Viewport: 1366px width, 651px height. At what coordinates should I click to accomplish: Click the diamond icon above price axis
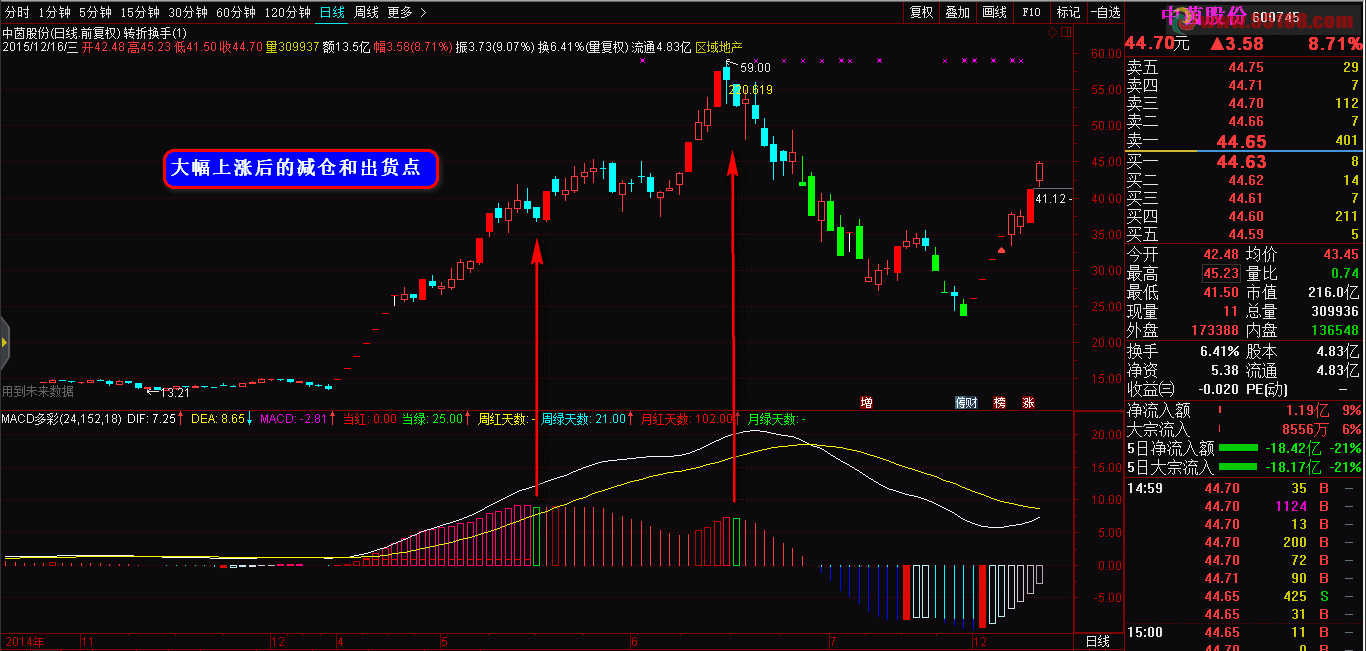[x=1053, y=32]
